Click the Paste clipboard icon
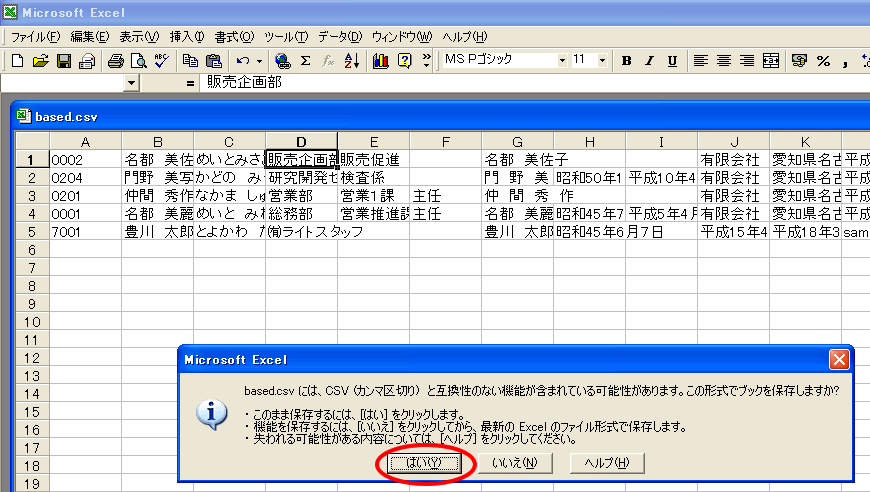Image resolution: width=870 pixels, height=492 pixels. 214,61
